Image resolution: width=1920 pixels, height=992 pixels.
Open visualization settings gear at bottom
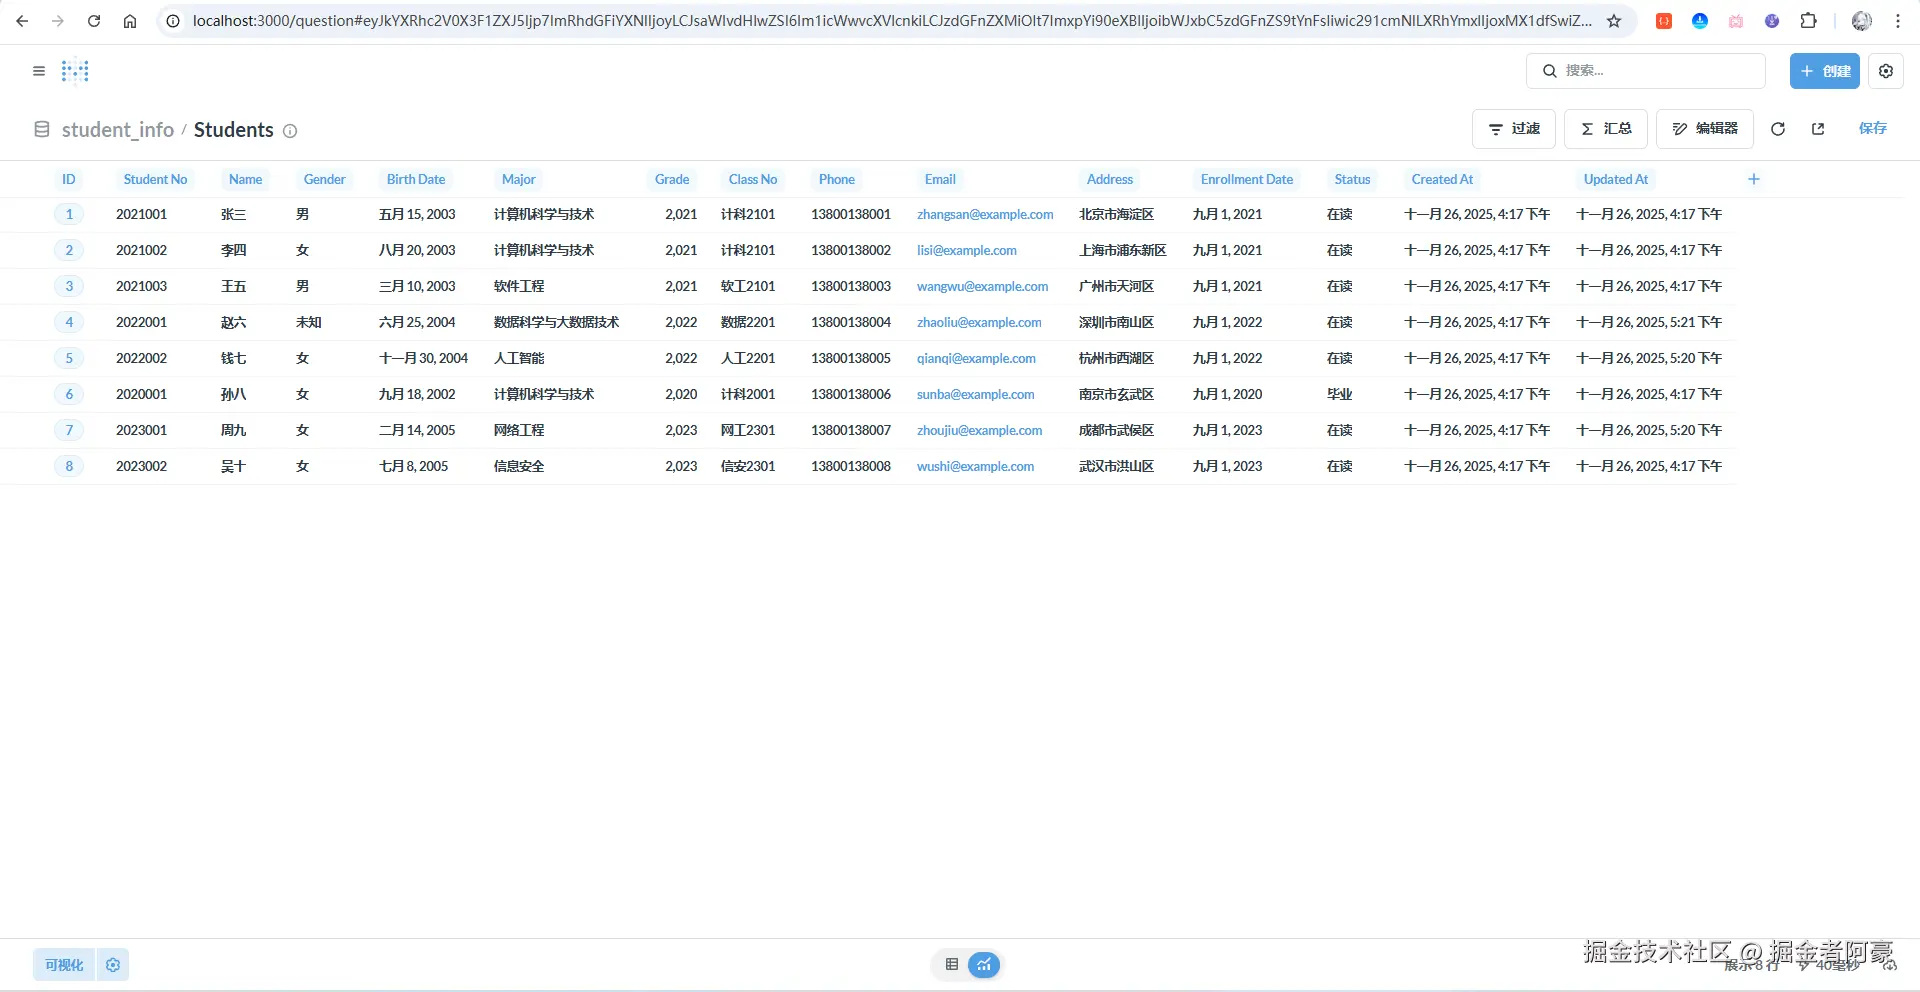click(x=113, y=965)
